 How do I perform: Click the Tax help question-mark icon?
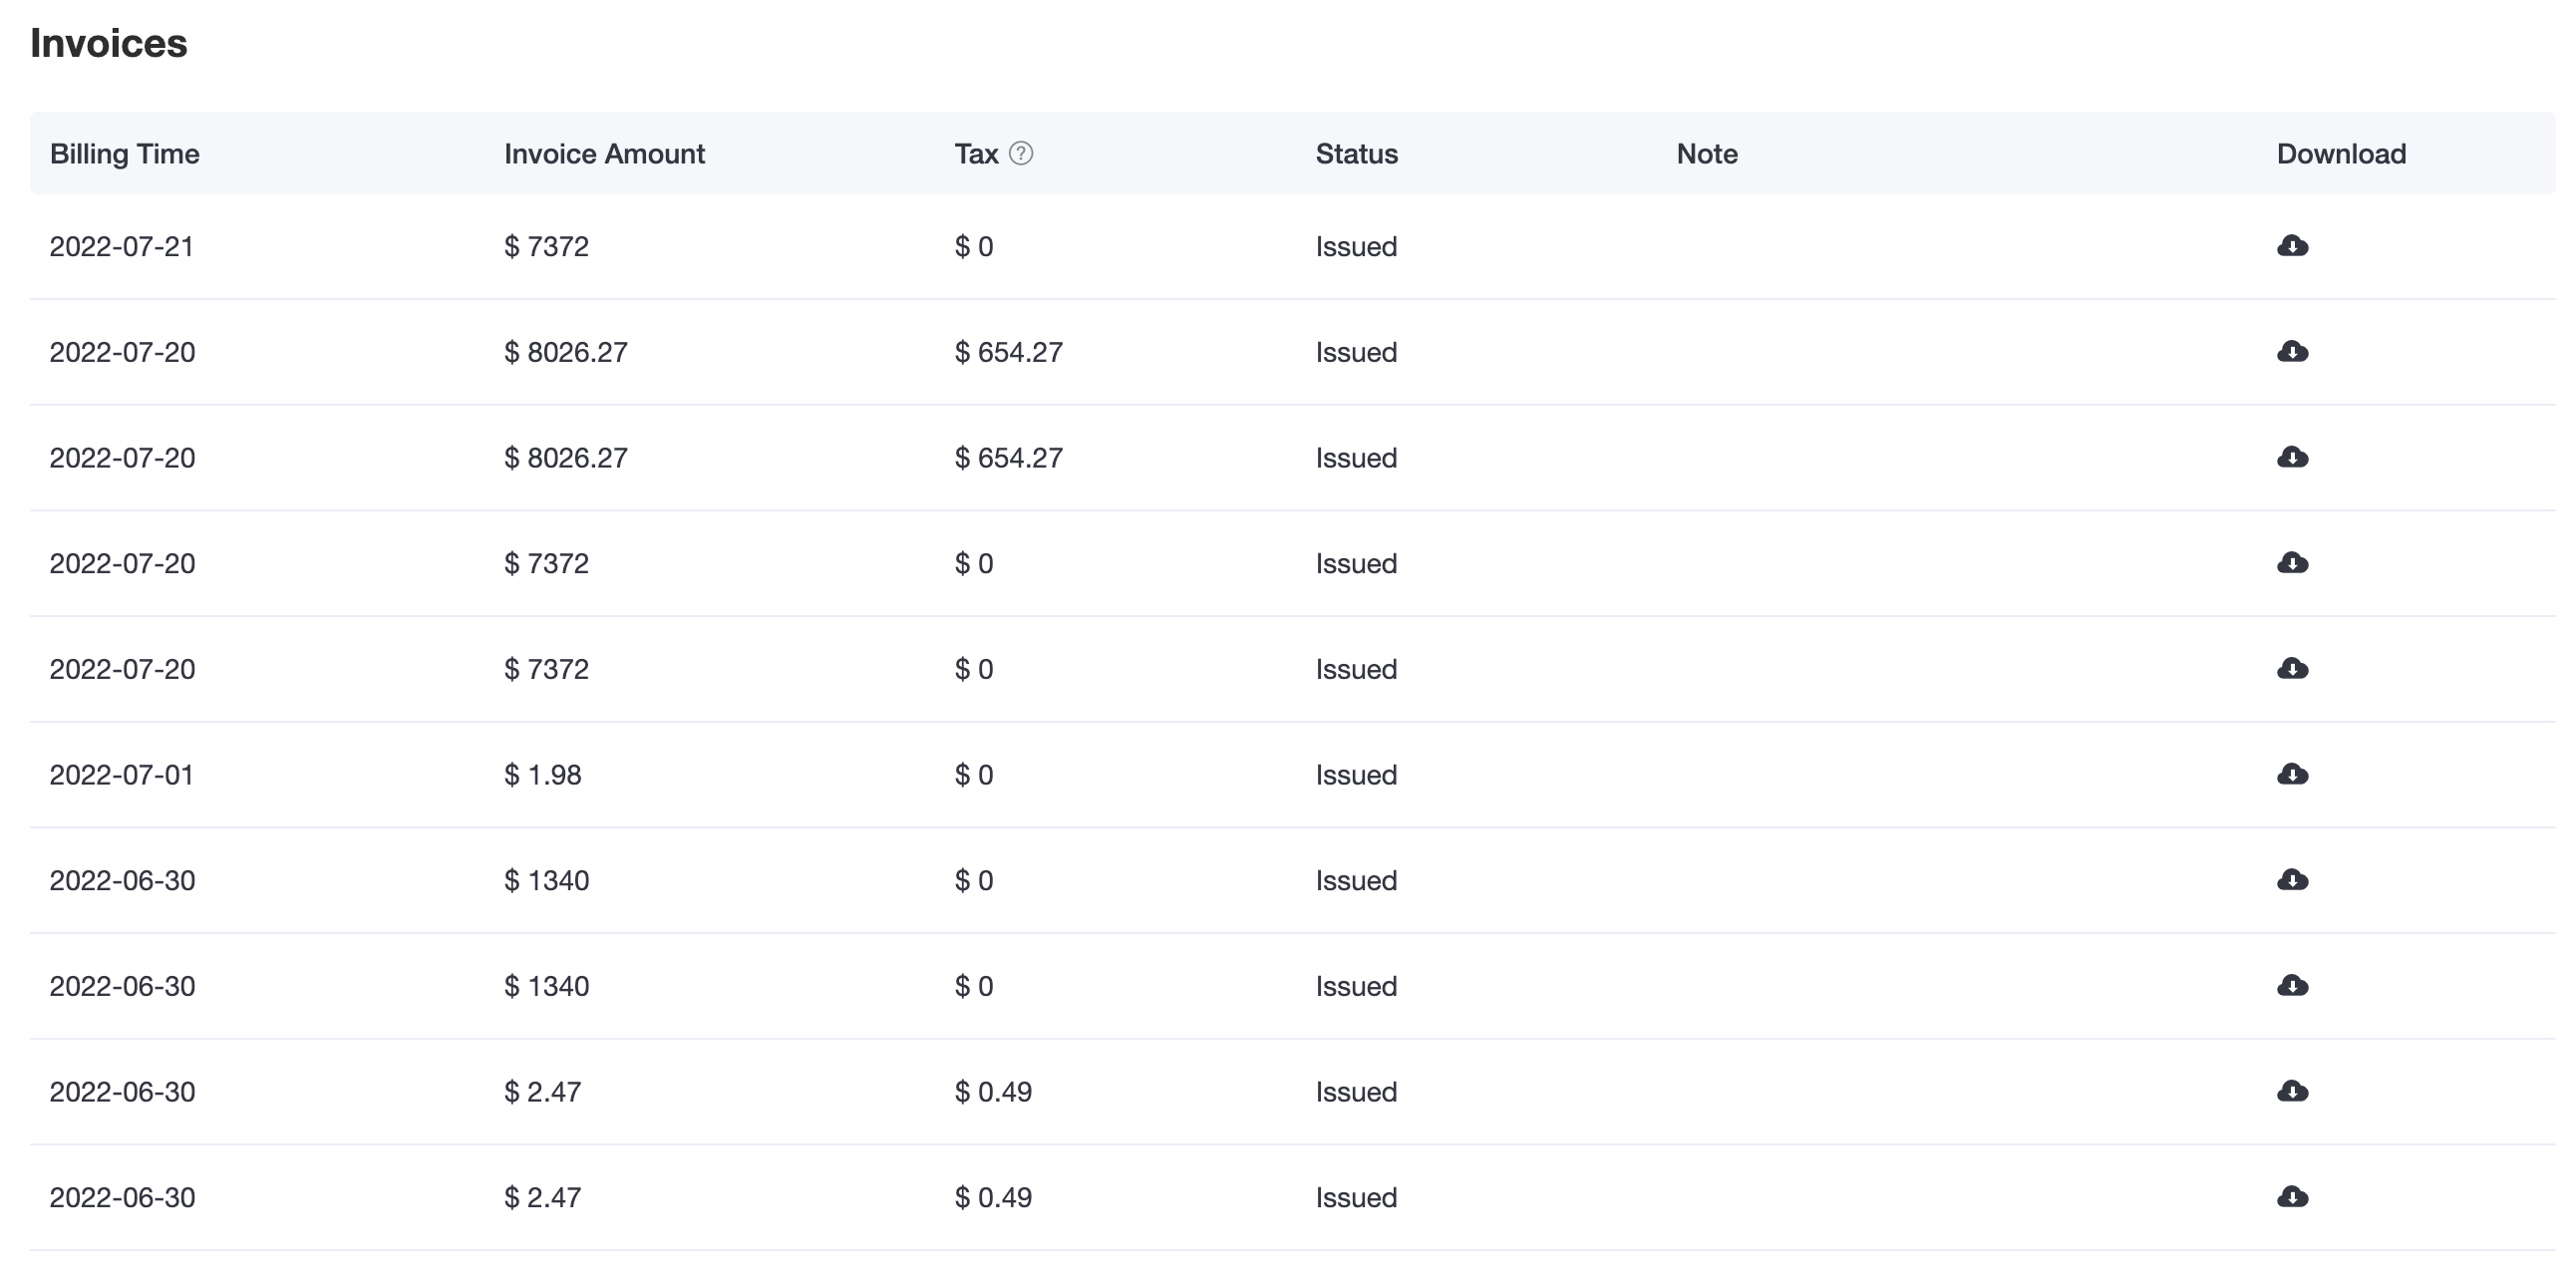coord(1021,153)
